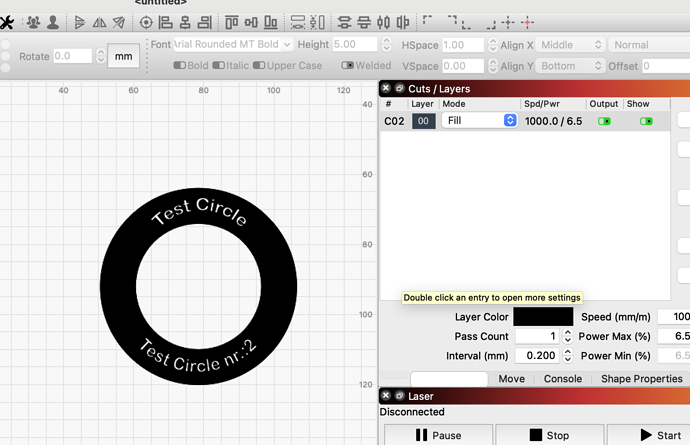Open the Normal text mode dropdown

coord(649,45)
